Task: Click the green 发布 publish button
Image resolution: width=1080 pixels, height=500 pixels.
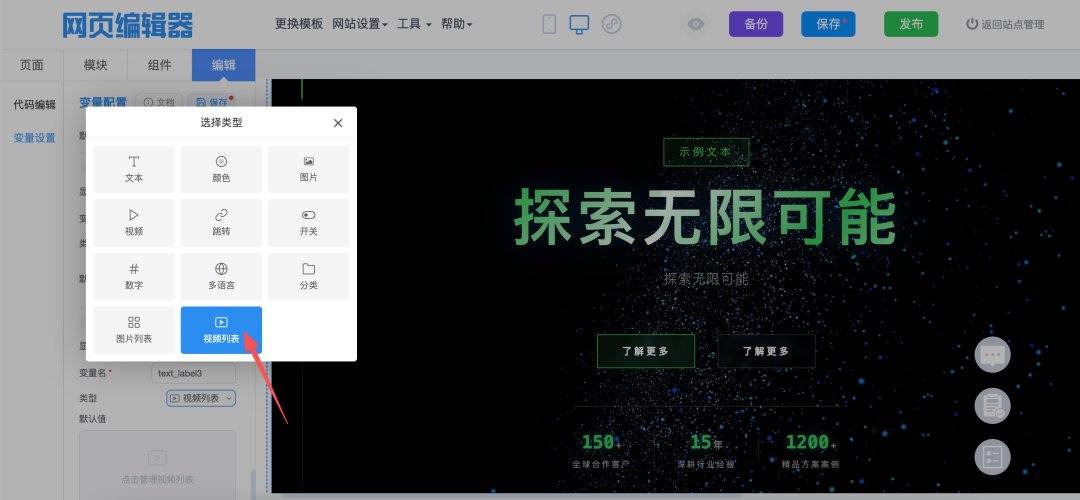Action: [x=911, y=24]
